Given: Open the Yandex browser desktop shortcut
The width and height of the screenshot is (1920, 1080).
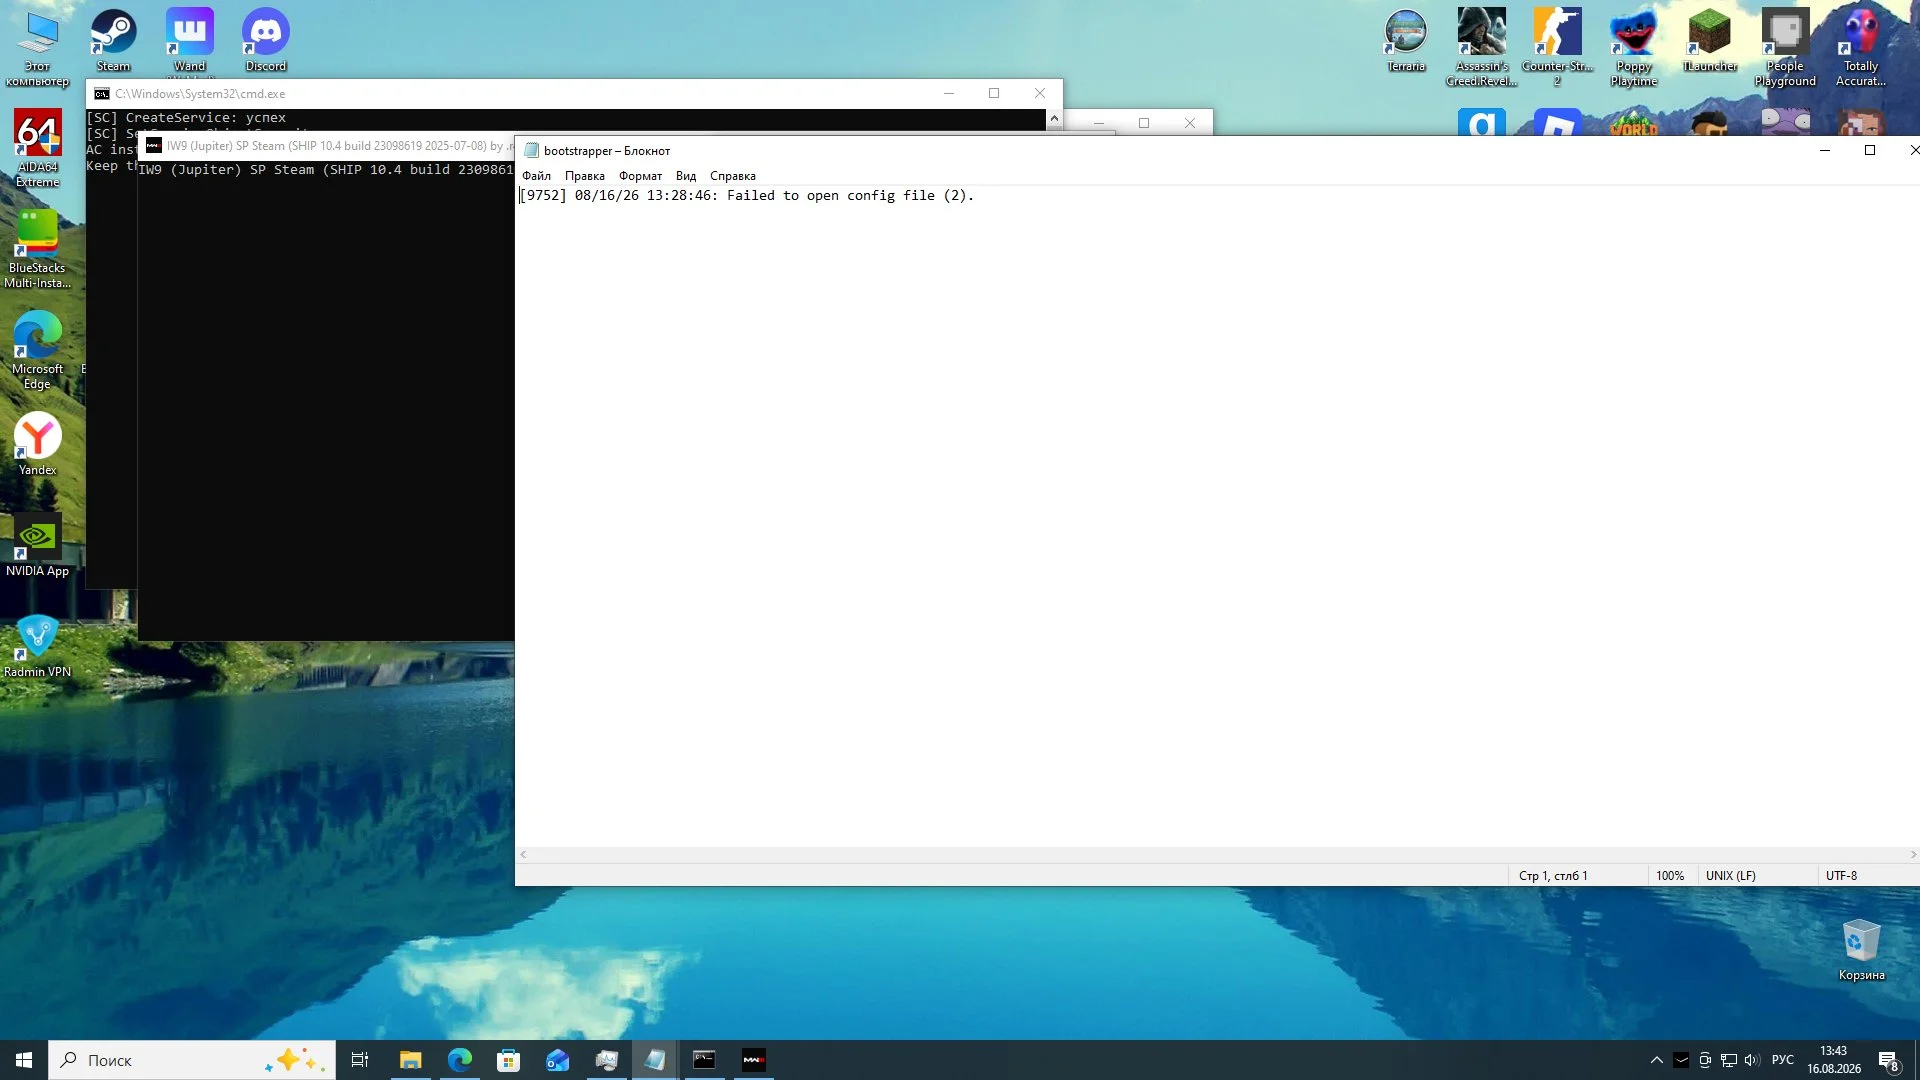Looking at the screenshot, I should pos(37,444).
